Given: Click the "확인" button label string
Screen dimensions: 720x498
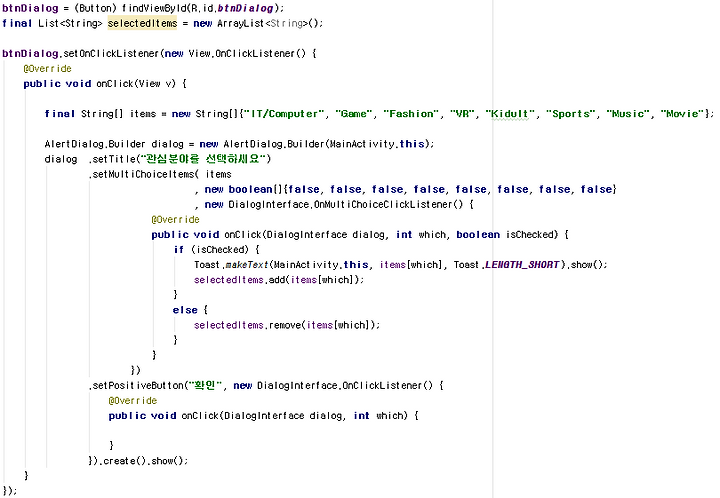Looking at the screenshot, I should point(204,385).
